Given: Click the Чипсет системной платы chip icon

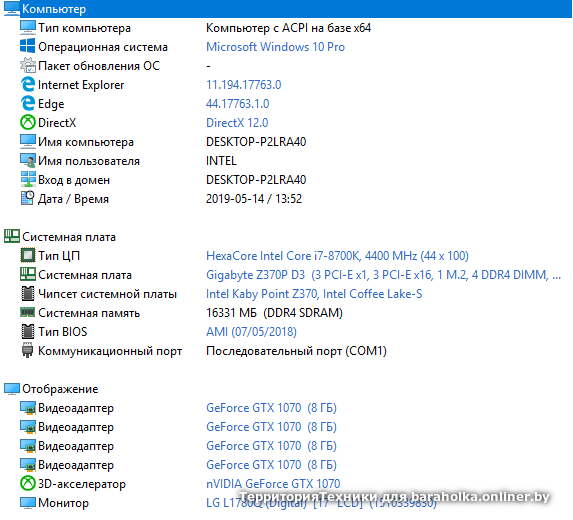Looking at the screenshot, I should click(28, 293).
